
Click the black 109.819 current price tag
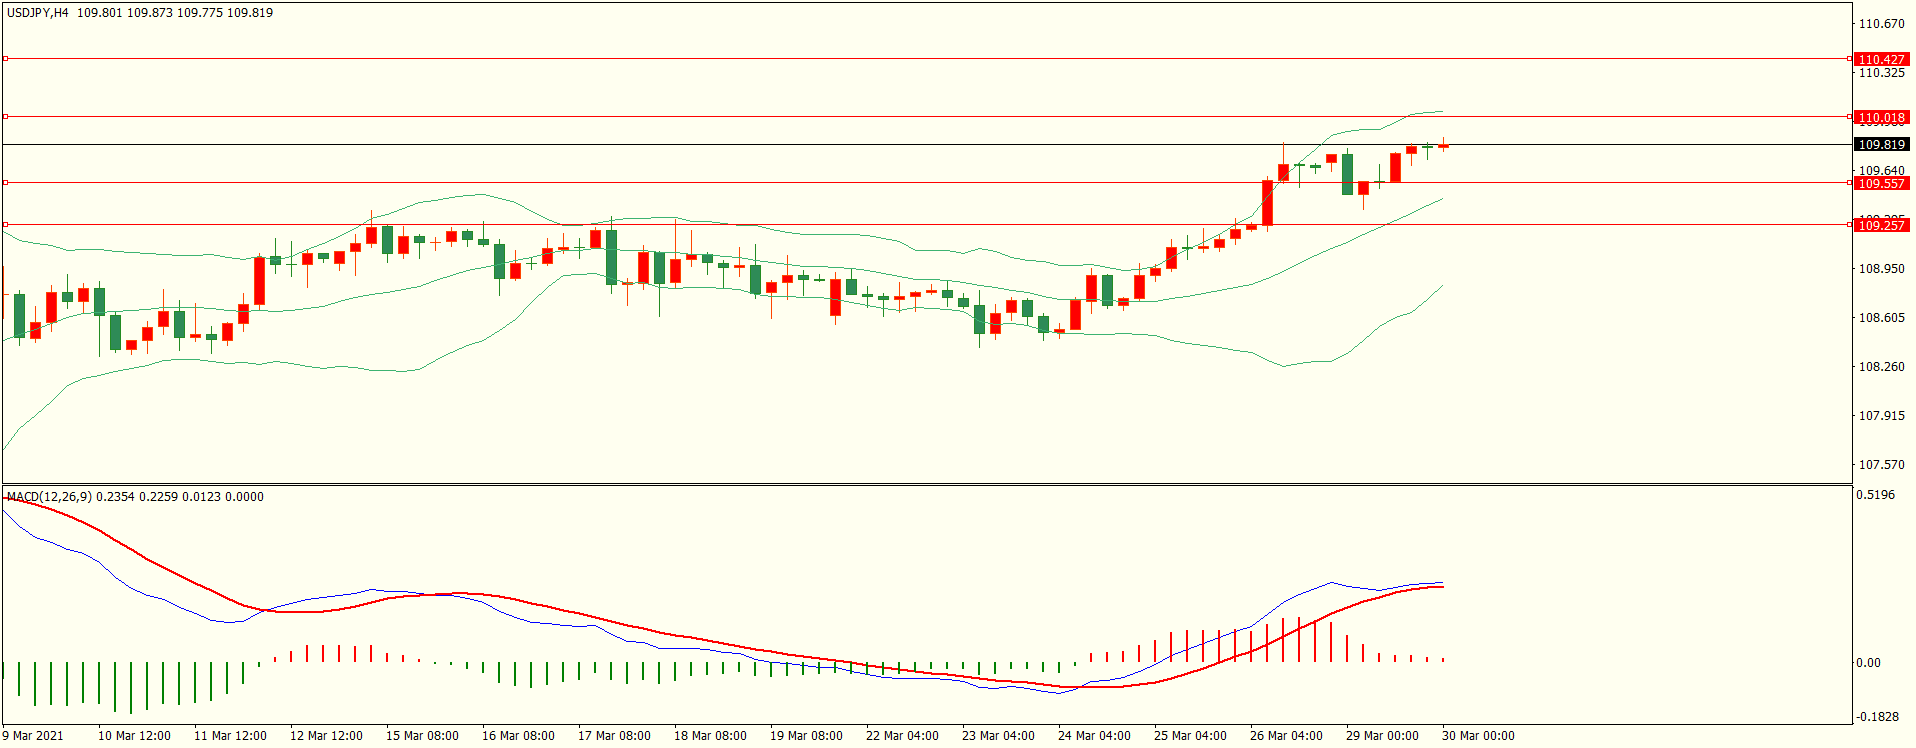(x=1881, y=145)
